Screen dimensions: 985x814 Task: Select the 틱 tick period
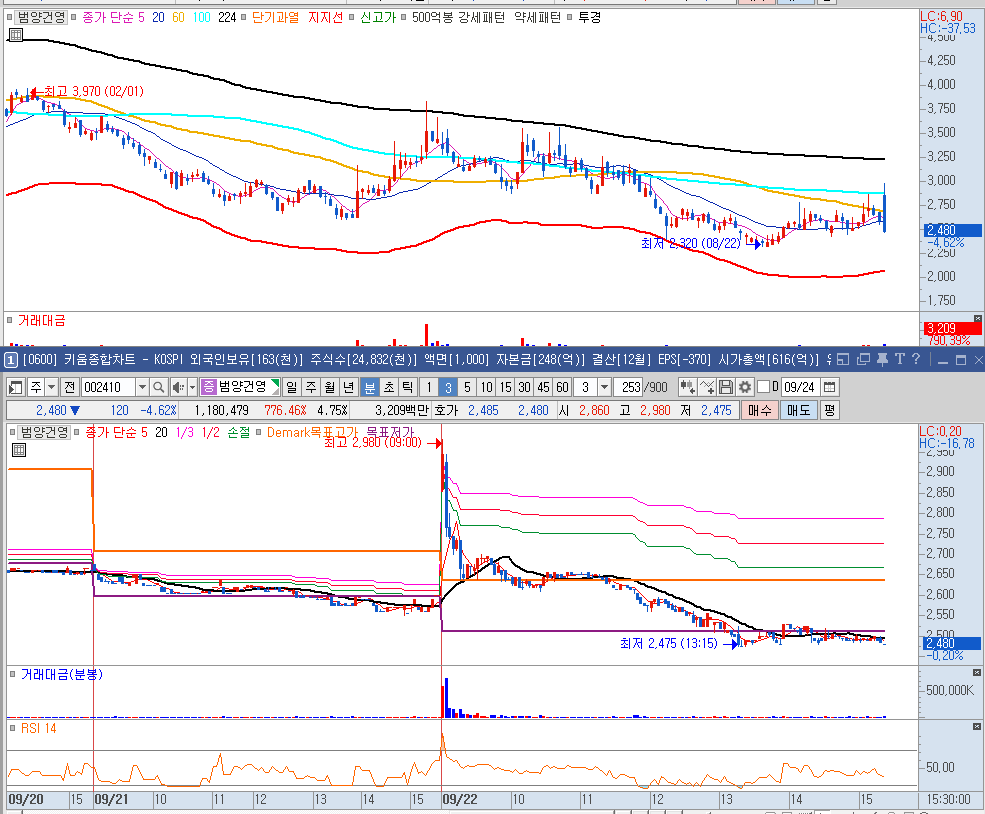(x=407, y=387)
